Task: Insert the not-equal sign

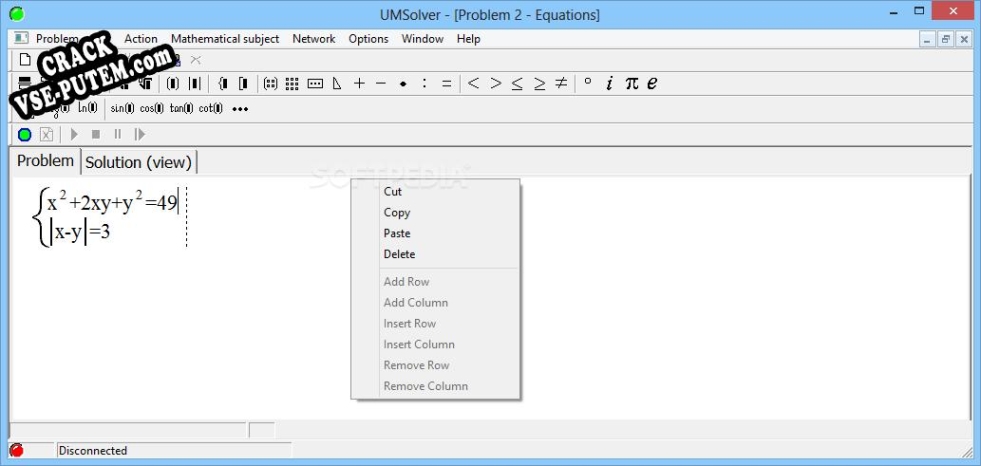Action: click(x=561, y=83)
